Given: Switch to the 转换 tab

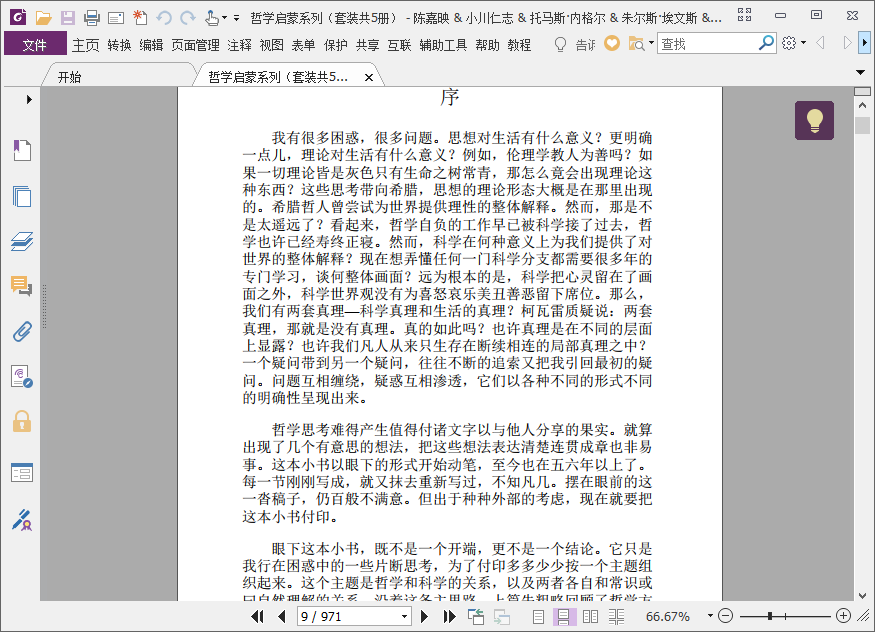Looking at the screenshot, I should point(119,45).
